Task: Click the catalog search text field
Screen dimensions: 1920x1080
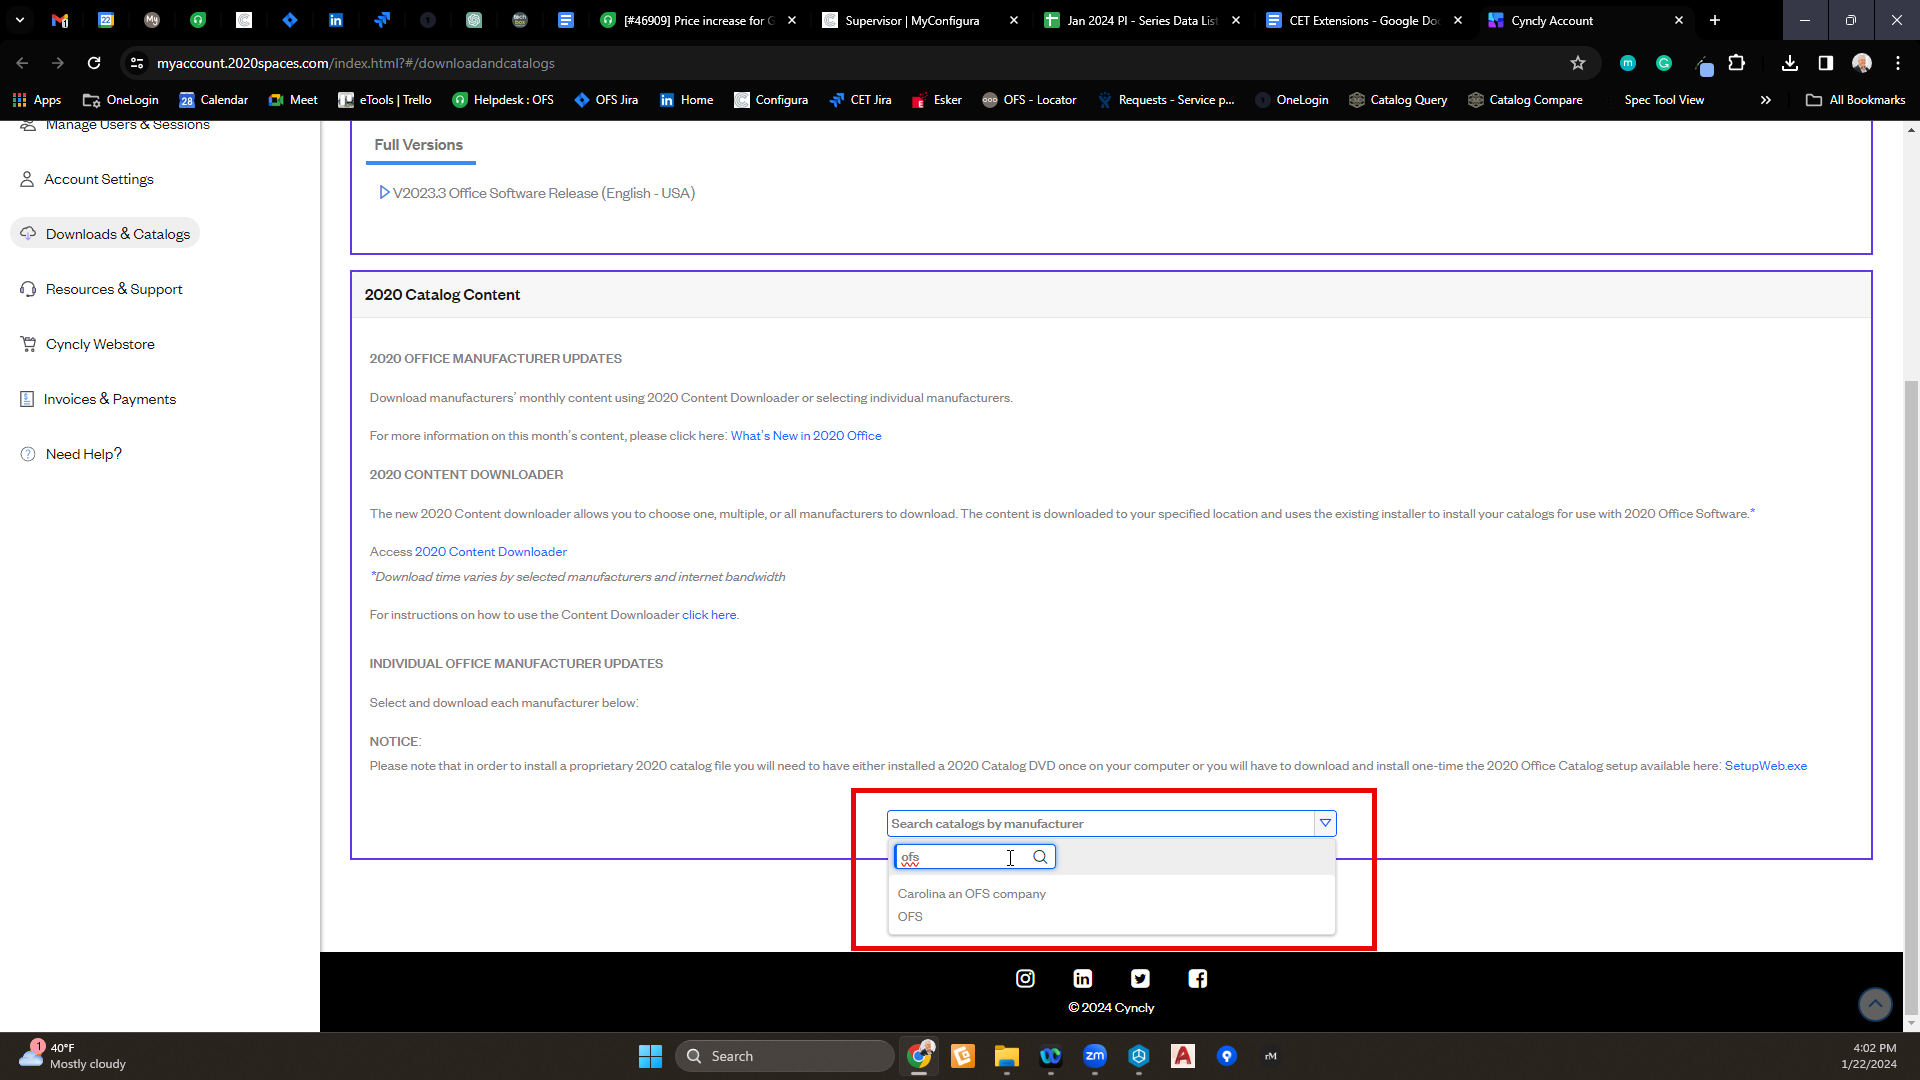Action: tap(958, 857)
